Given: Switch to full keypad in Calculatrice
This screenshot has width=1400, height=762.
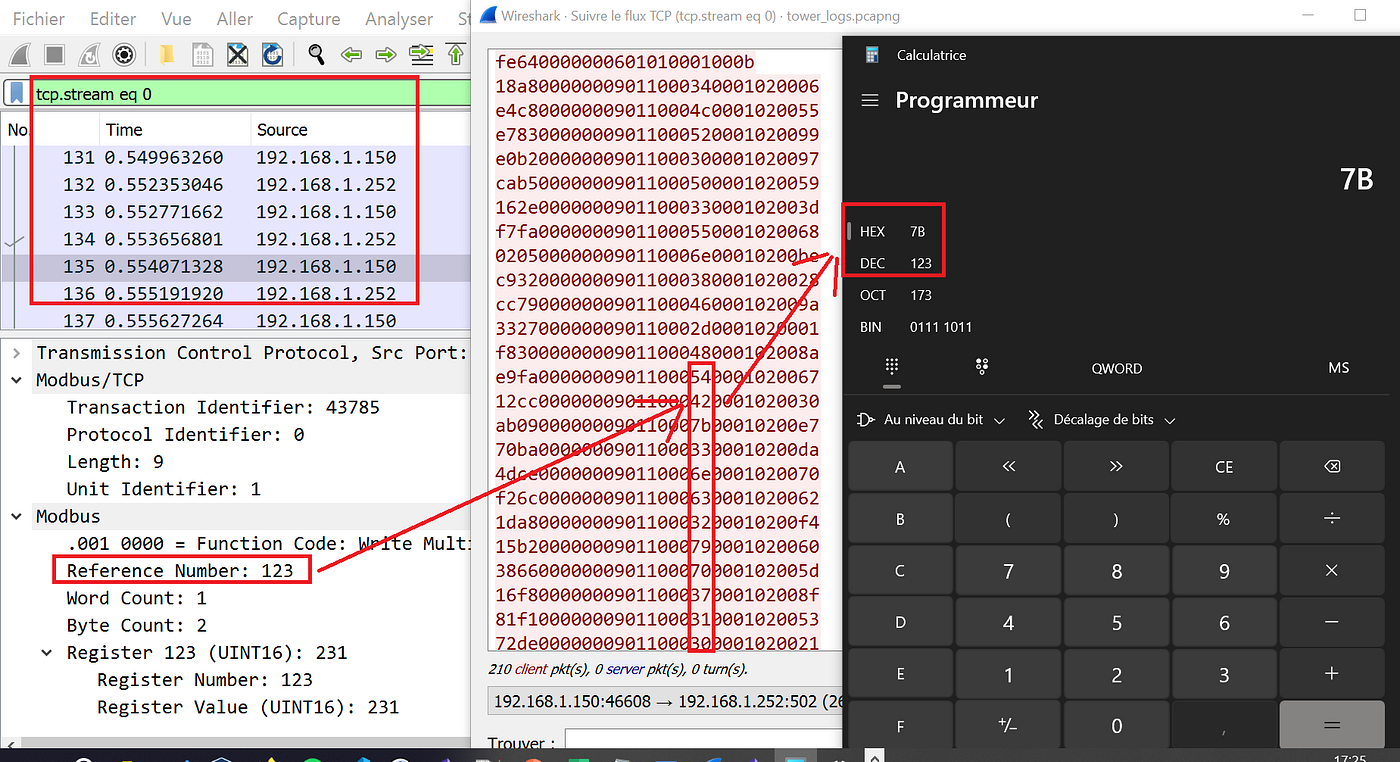Looking at the screenshot, I should (892, 367).
